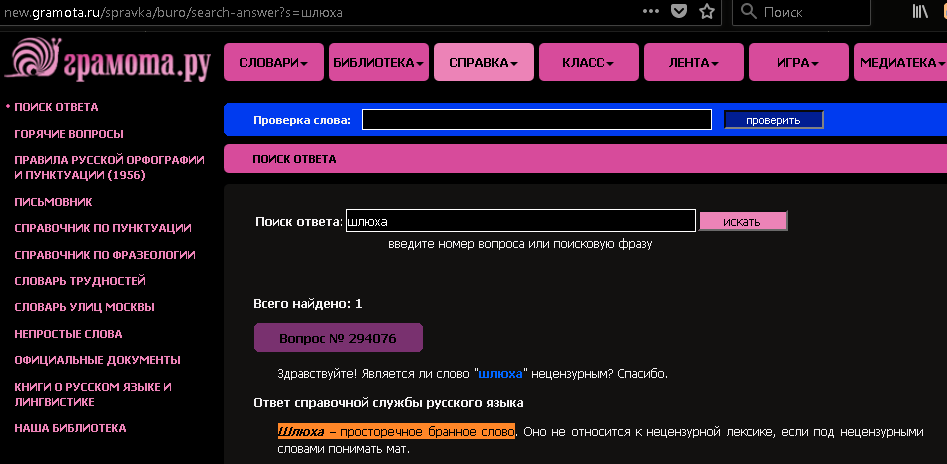Bookmark this page with star icon
947x464 pixels.
pyautogui.click(x=707, y=12)
